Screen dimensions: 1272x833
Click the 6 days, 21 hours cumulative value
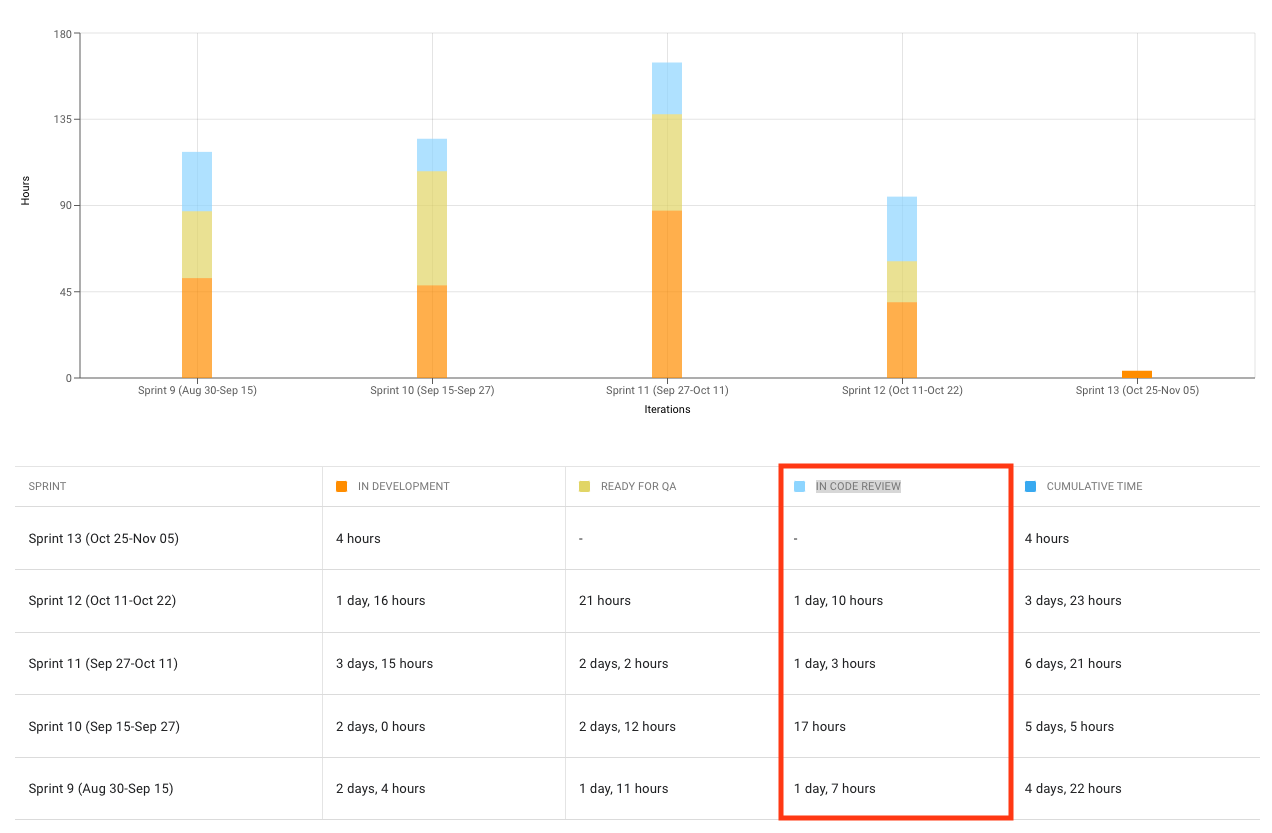(x=1072, y=663)
